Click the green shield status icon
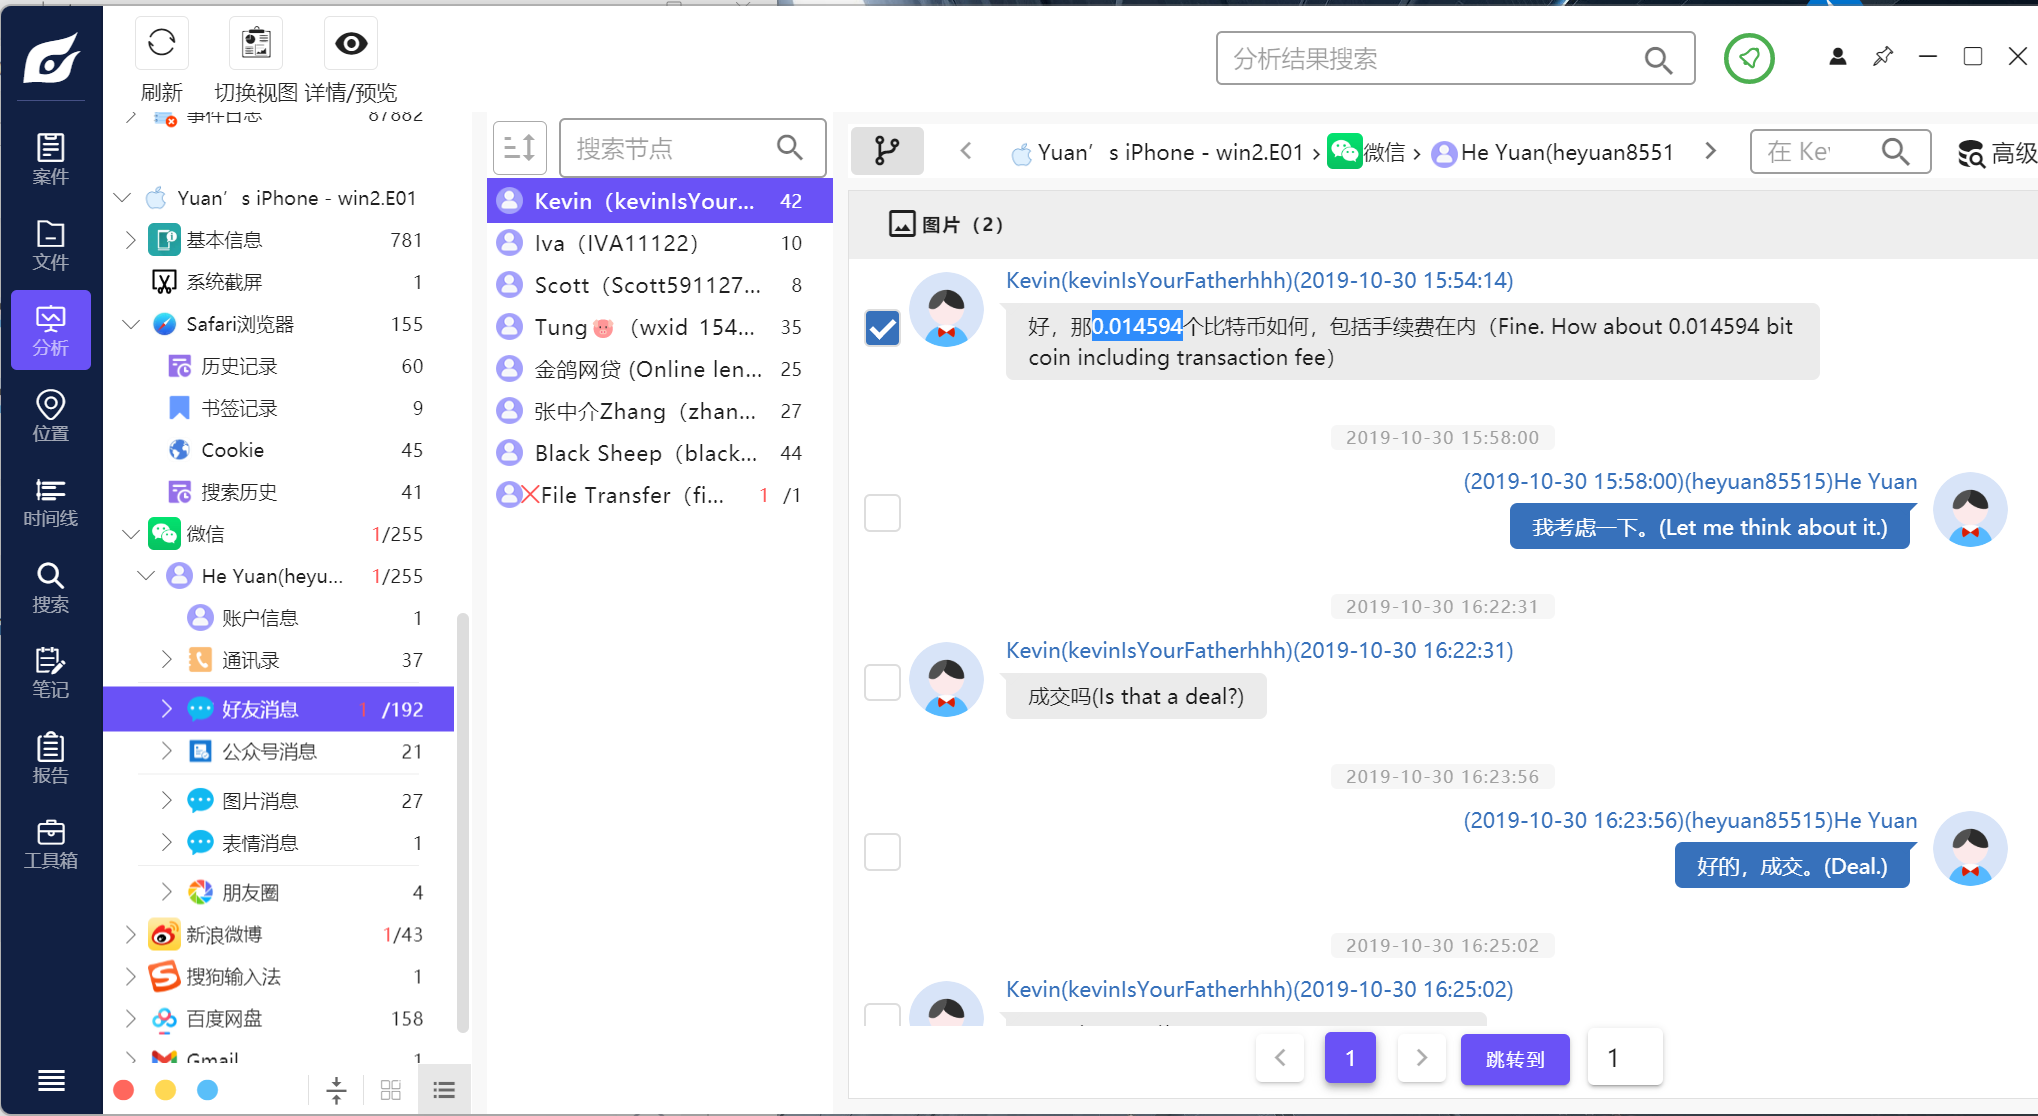2038x1116 pixels. tap(1749, 59)
